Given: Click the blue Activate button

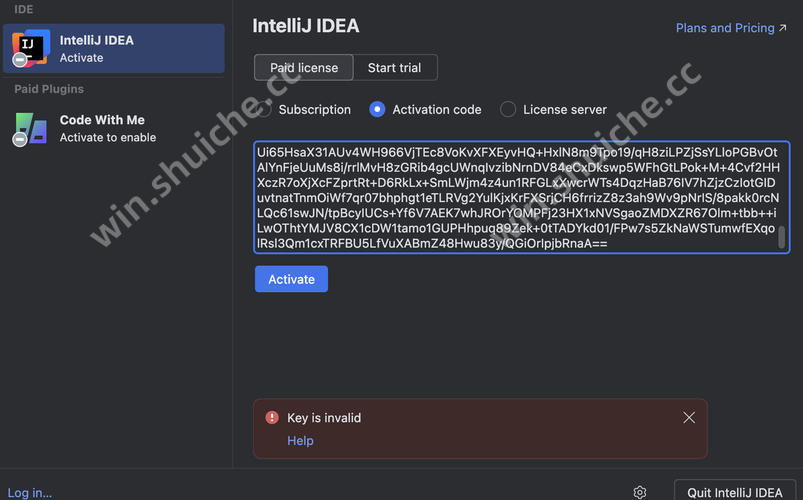Looking at the screenshot, I should coord(291,279).
